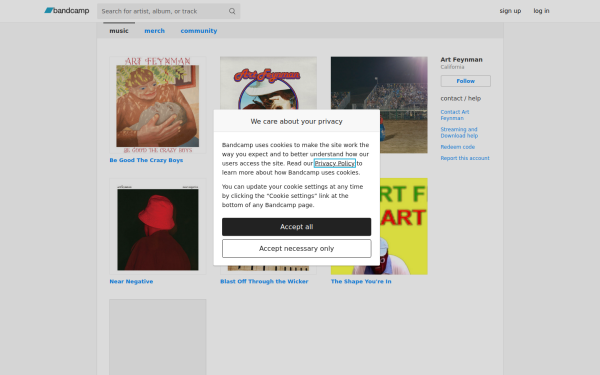Open the Privacy Policy link in the dialog
The height and width of the screenshot is (375, 600).
click(x=335, y=163)
